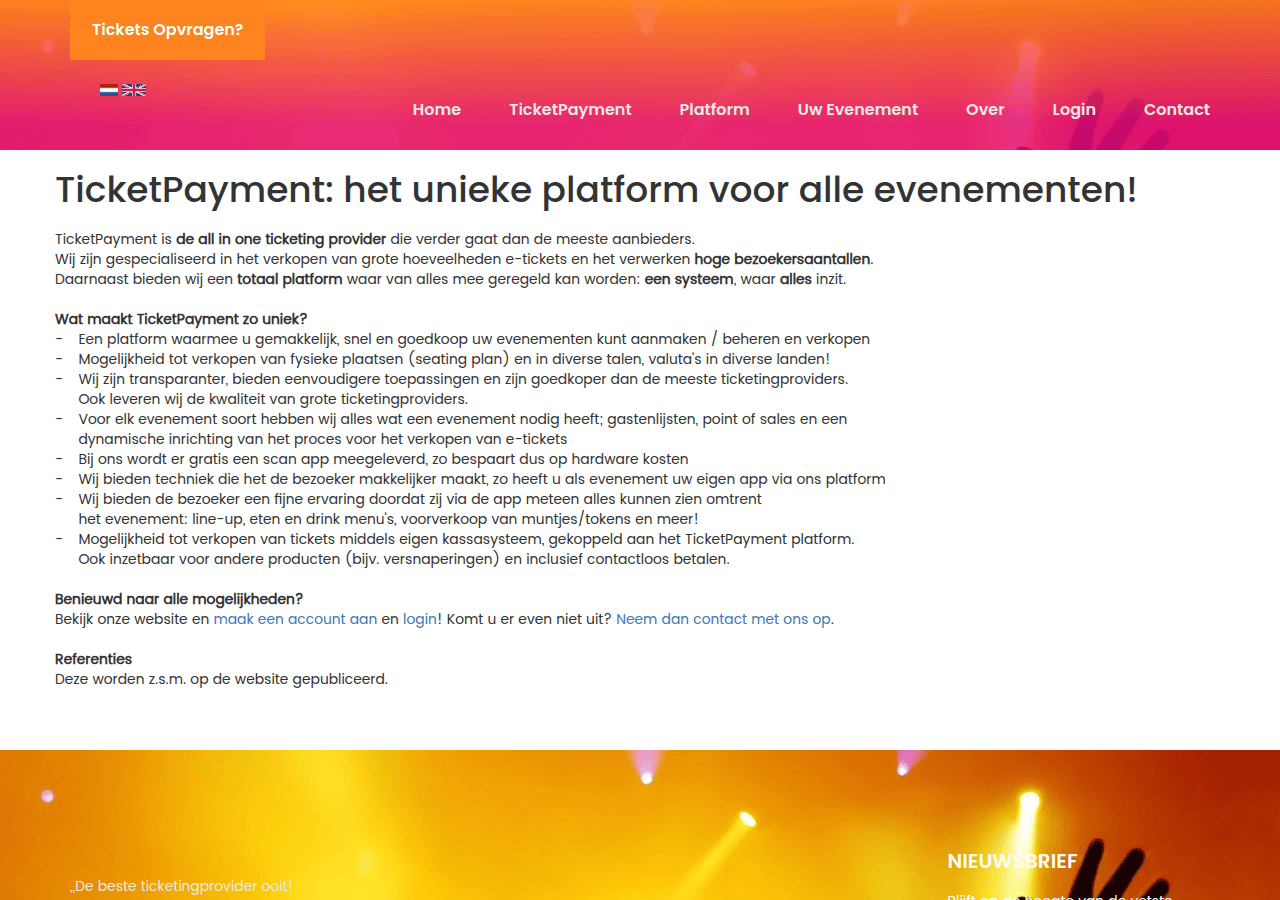Click the bold phrase 'totaal platform'
The height and width of the screenshot is (900, 1280).
pos(290,279)
